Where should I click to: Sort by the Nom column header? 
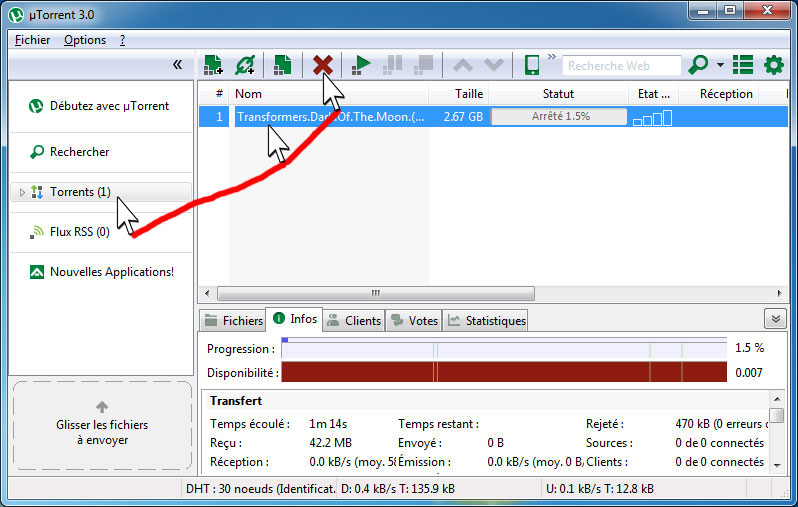pyautogui.click(x=329, y=94)
